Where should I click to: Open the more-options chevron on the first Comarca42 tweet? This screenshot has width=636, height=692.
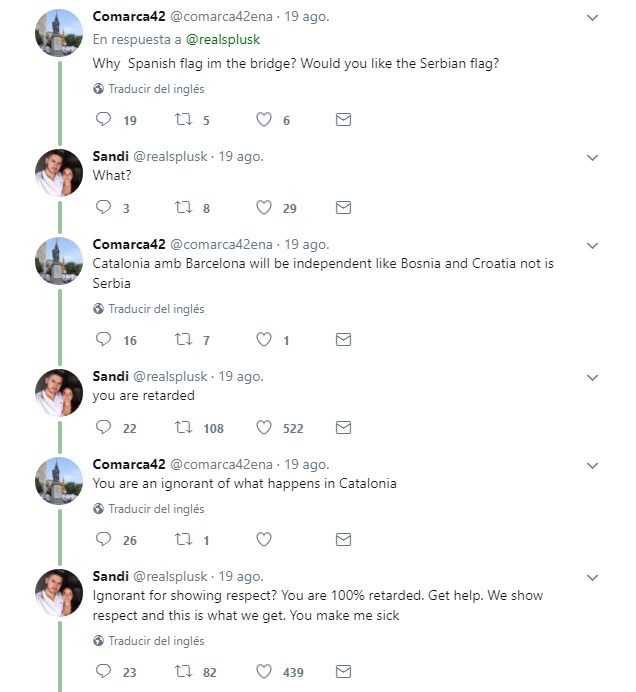[592, 18]
